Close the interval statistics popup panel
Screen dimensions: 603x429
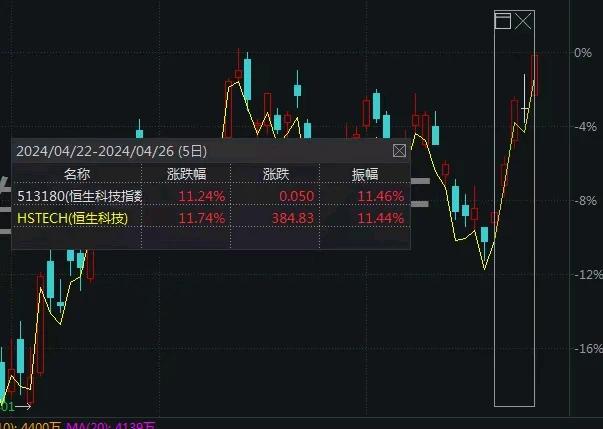click(x=399, y=151)
